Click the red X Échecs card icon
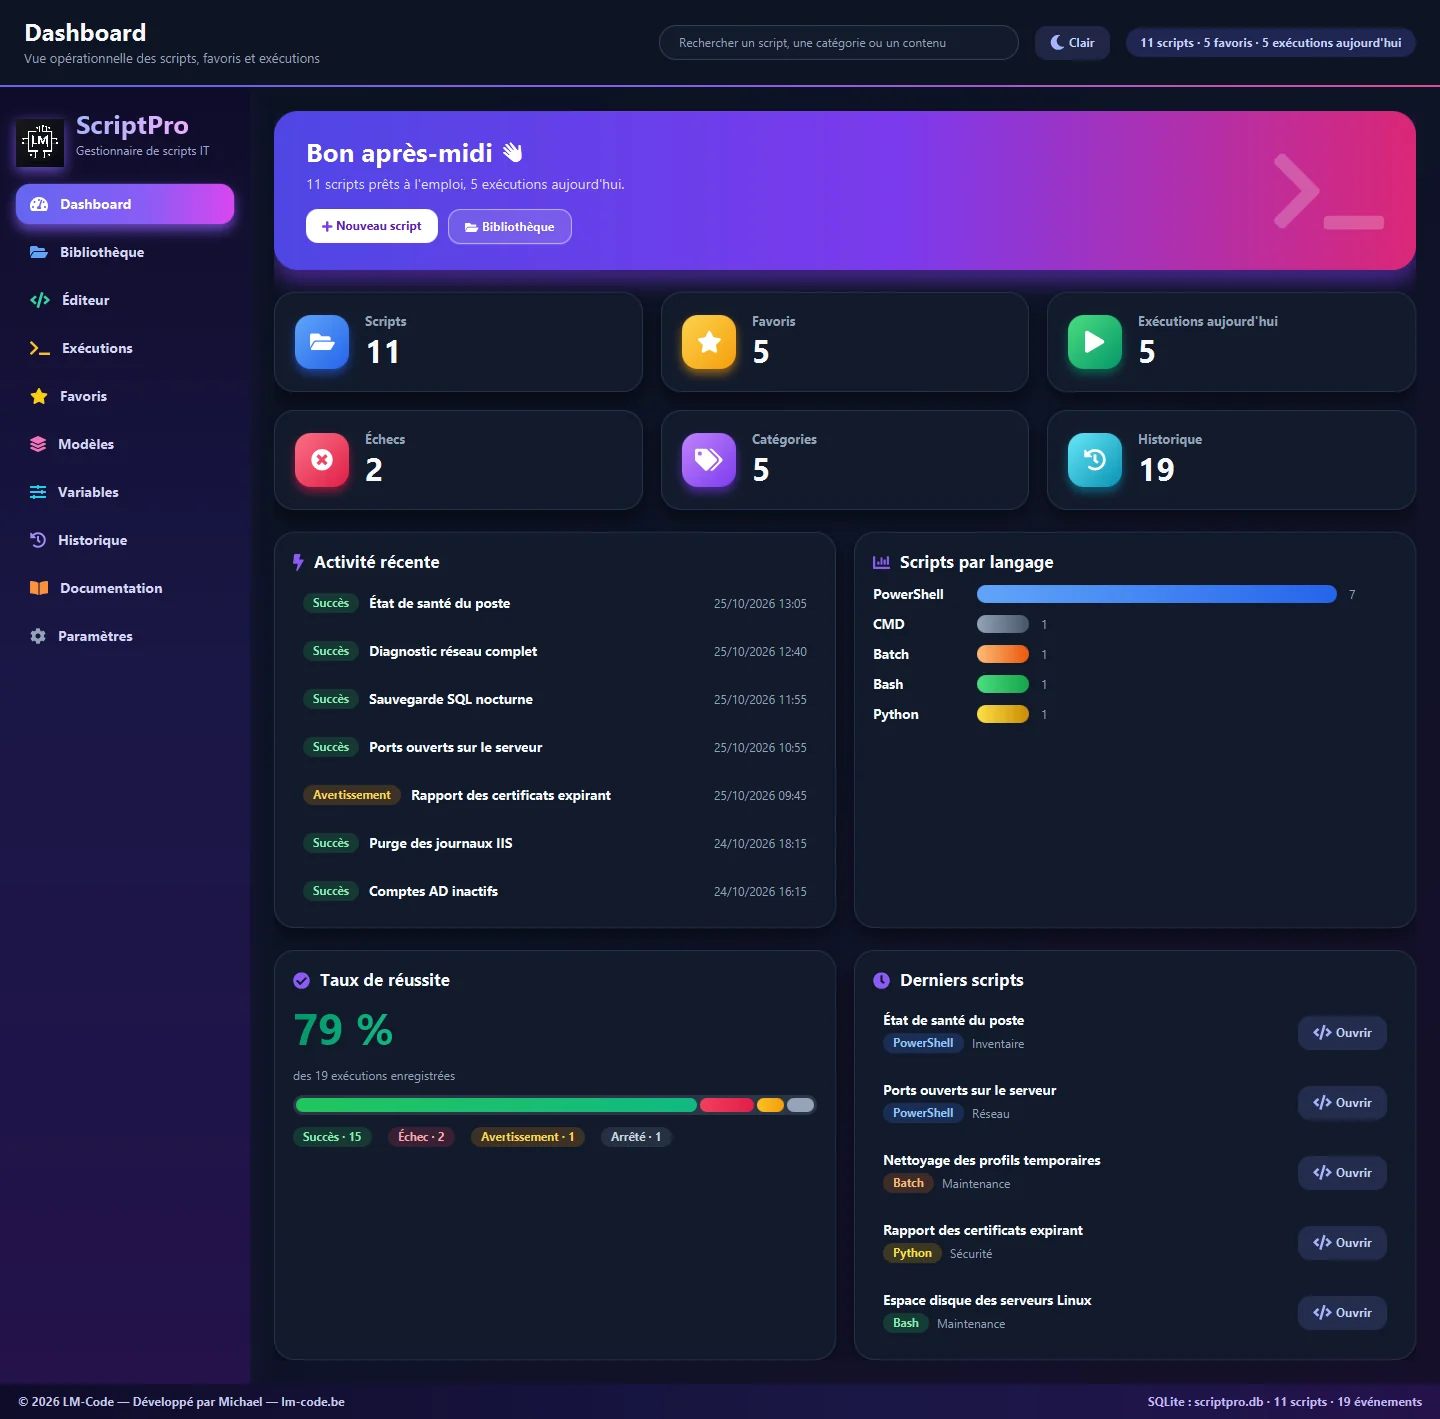 [322, 460]
